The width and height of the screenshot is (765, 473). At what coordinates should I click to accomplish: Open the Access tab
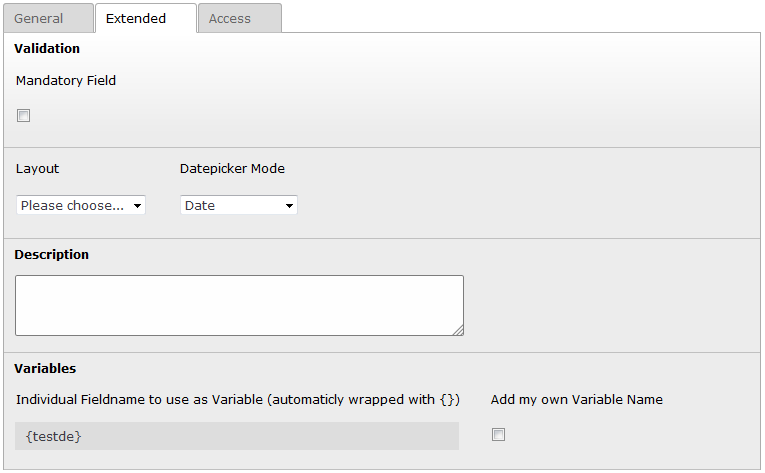point(230,18)
